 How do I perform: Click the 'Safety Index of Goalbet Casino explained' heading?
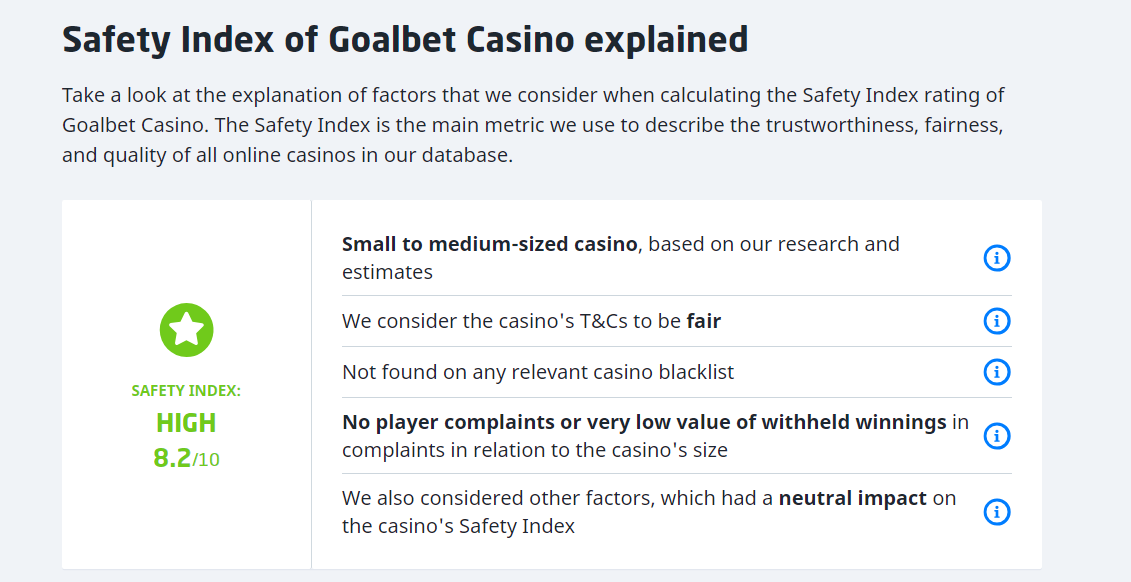(405, 40)
